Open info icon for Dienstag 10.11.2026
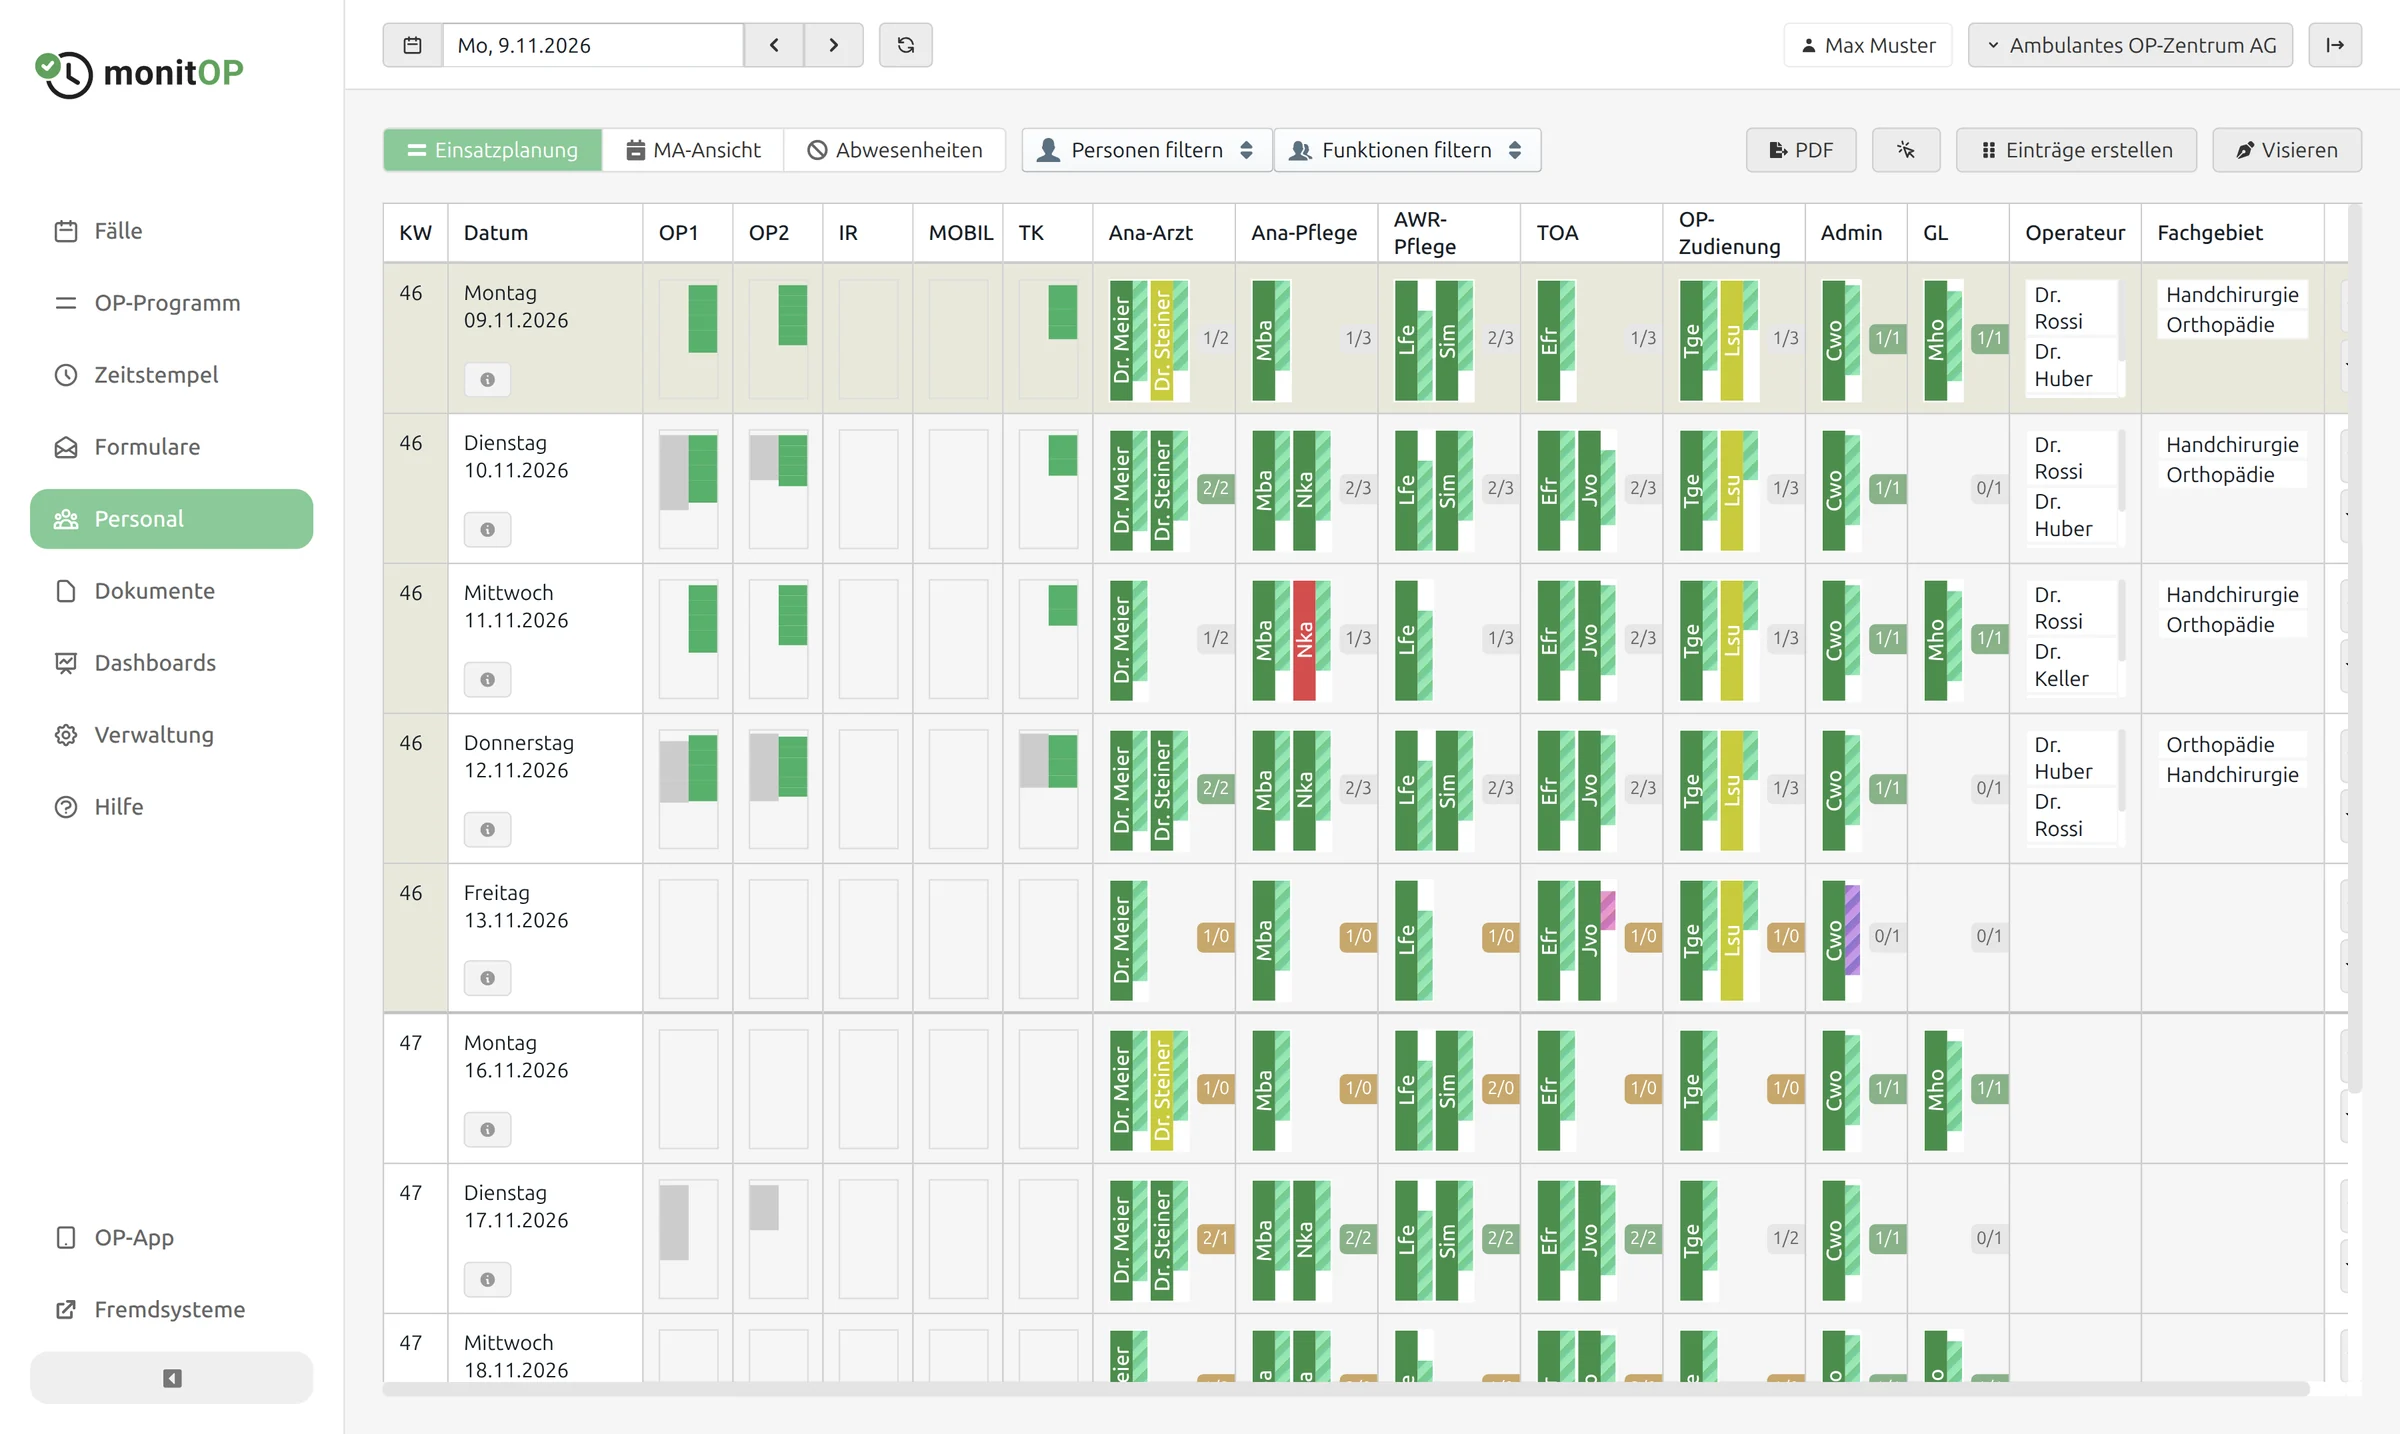The height and width of the screenshot is (1434, 2400). click(487, 530)
